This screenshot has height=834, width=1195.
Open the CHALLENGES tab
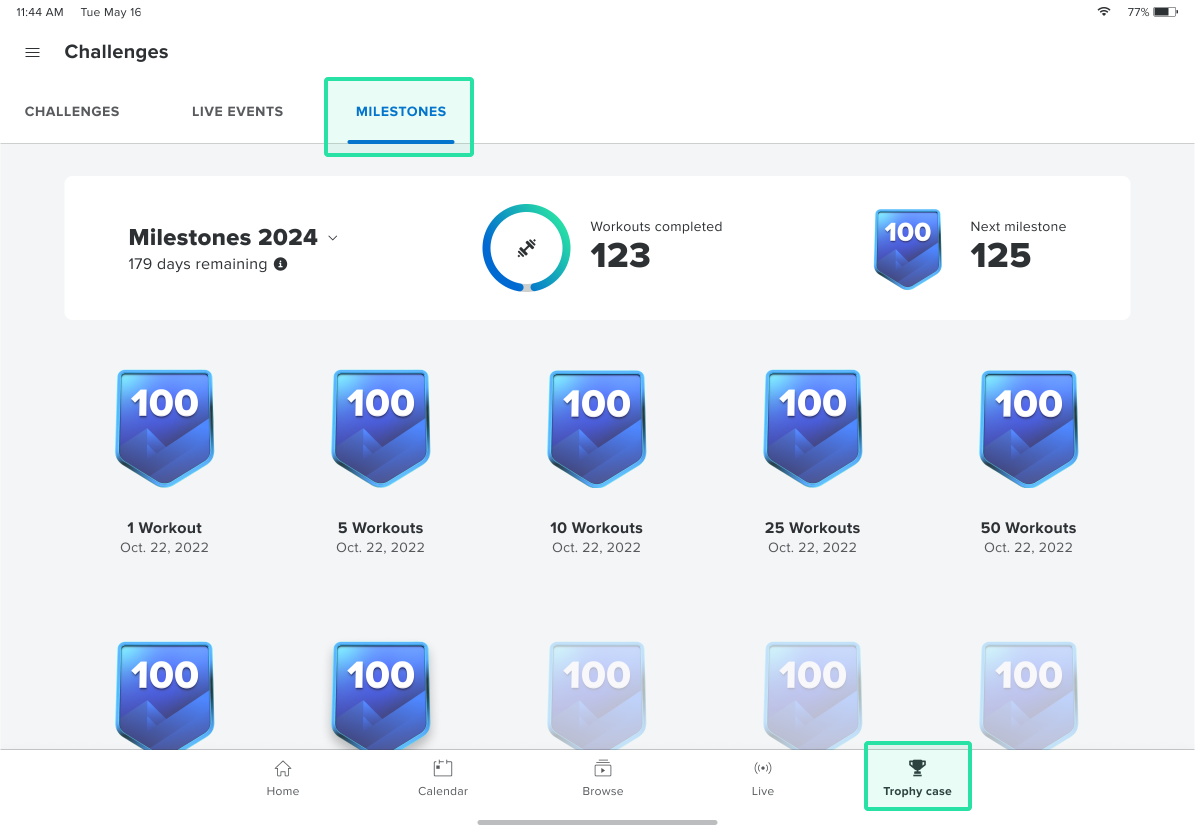pyautogui.click(x=71, y=111)
